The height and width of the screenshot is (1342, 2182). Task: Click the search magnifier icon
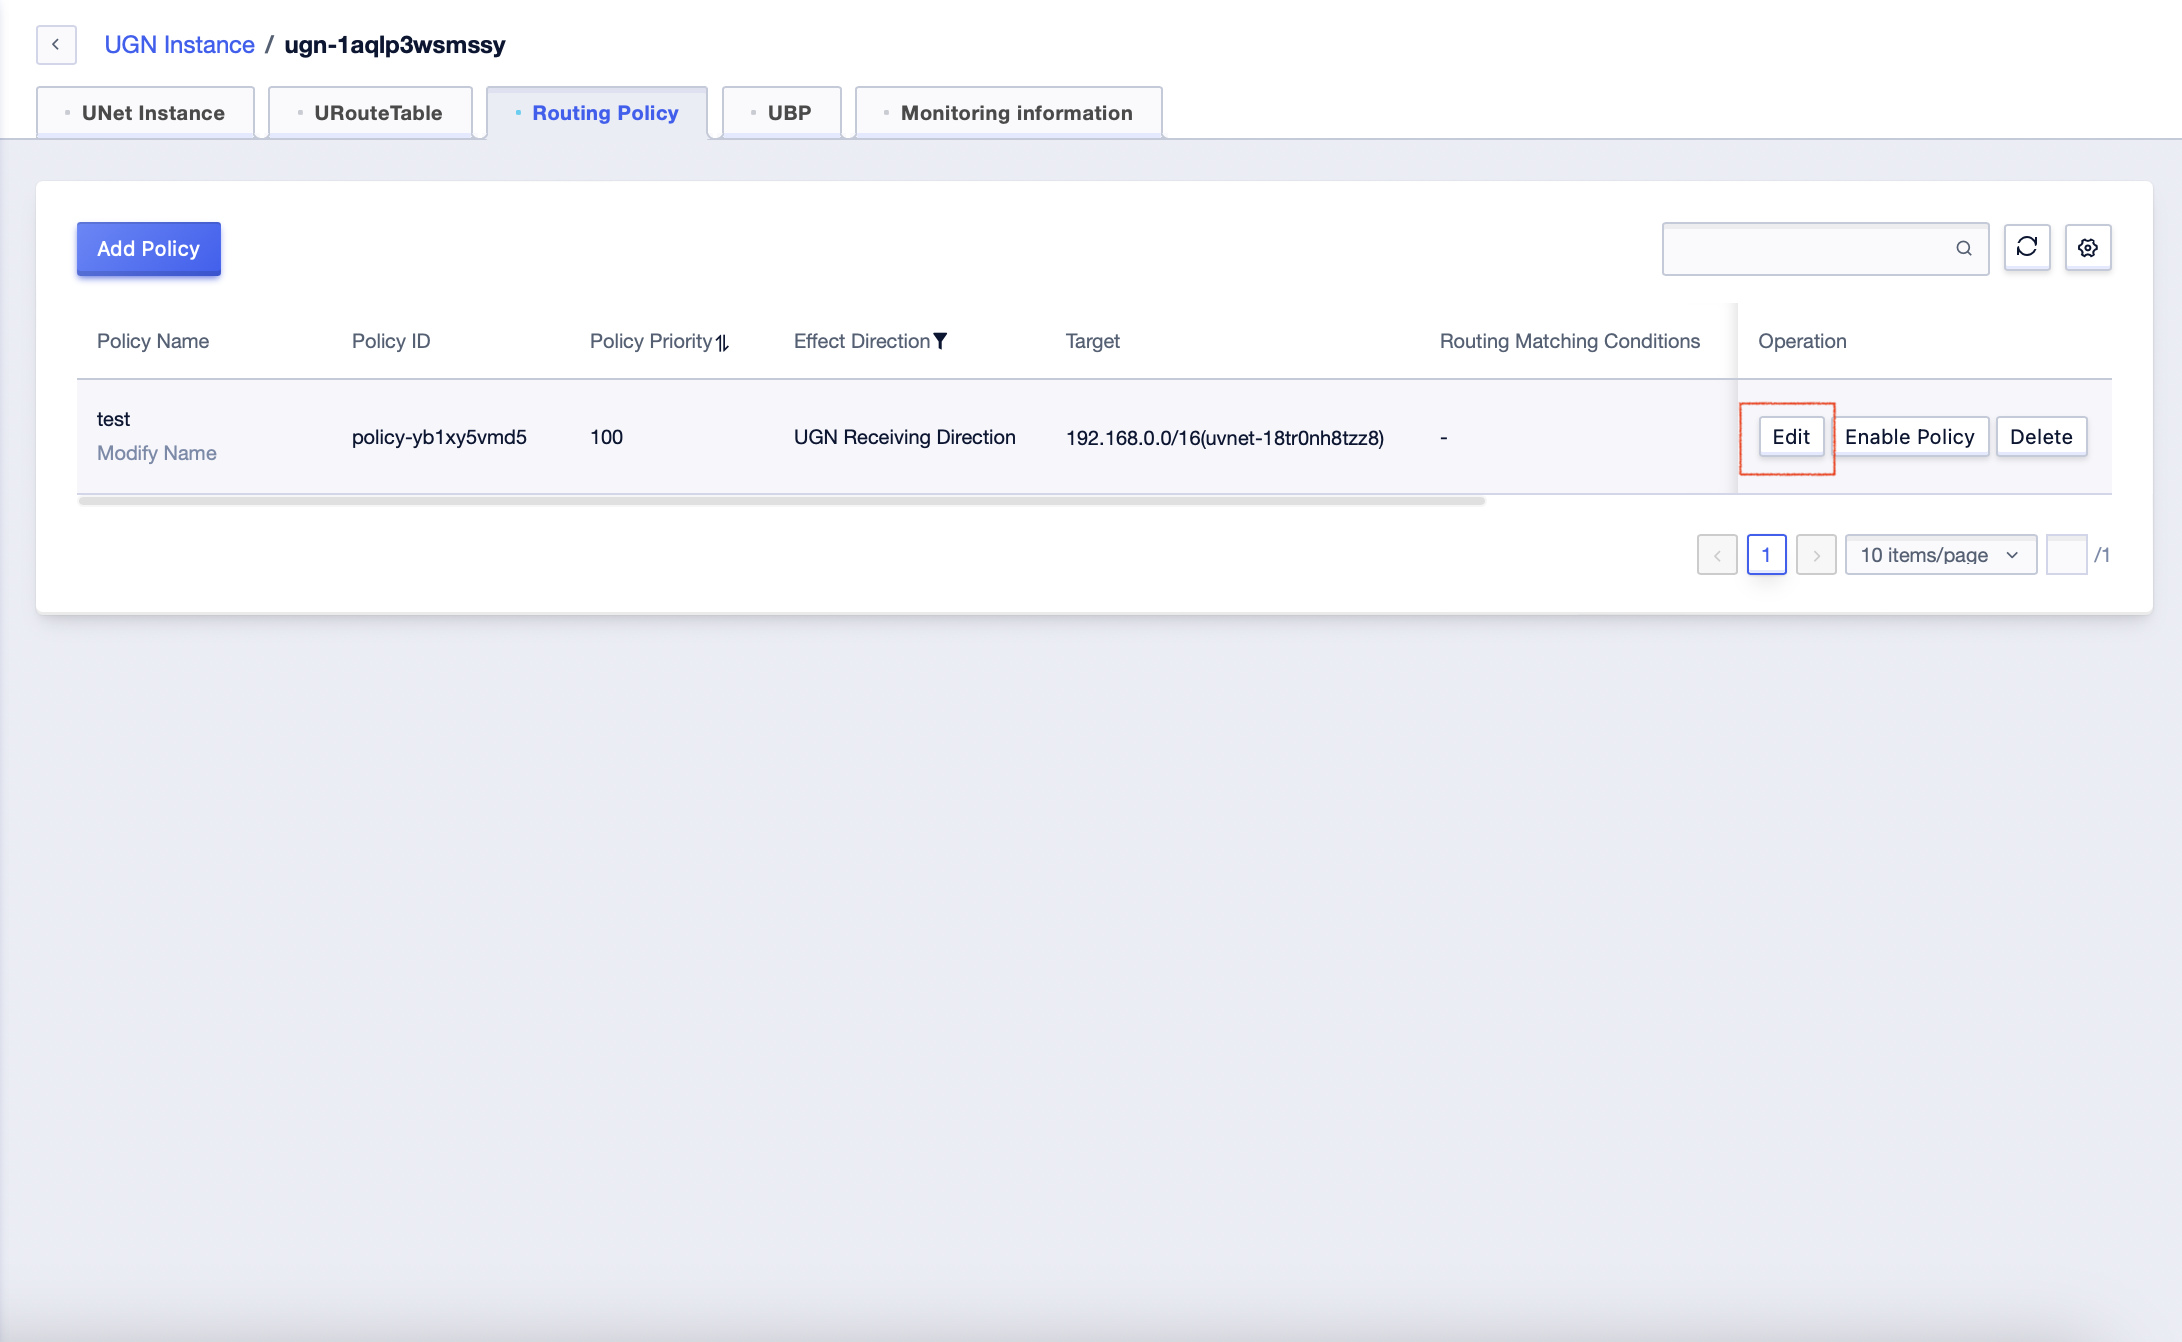1964,248
